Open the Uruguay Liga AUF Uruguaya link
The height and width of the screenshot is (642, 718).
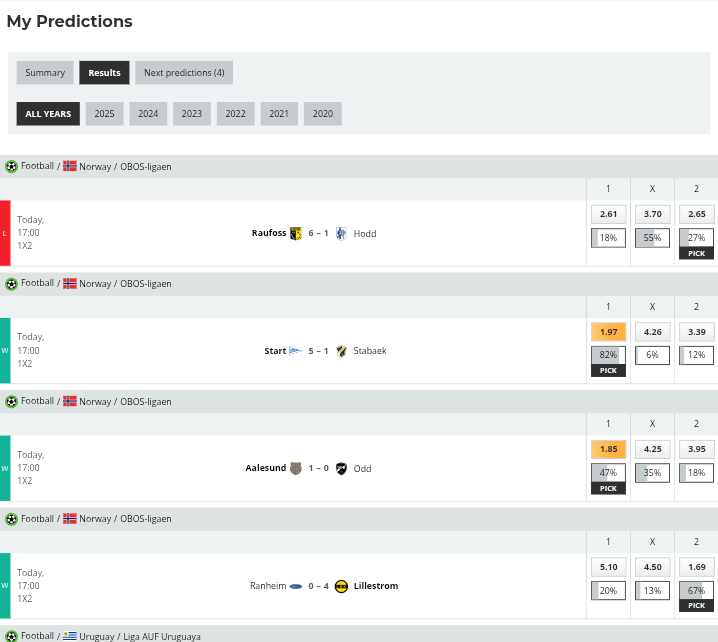point(160,636)
